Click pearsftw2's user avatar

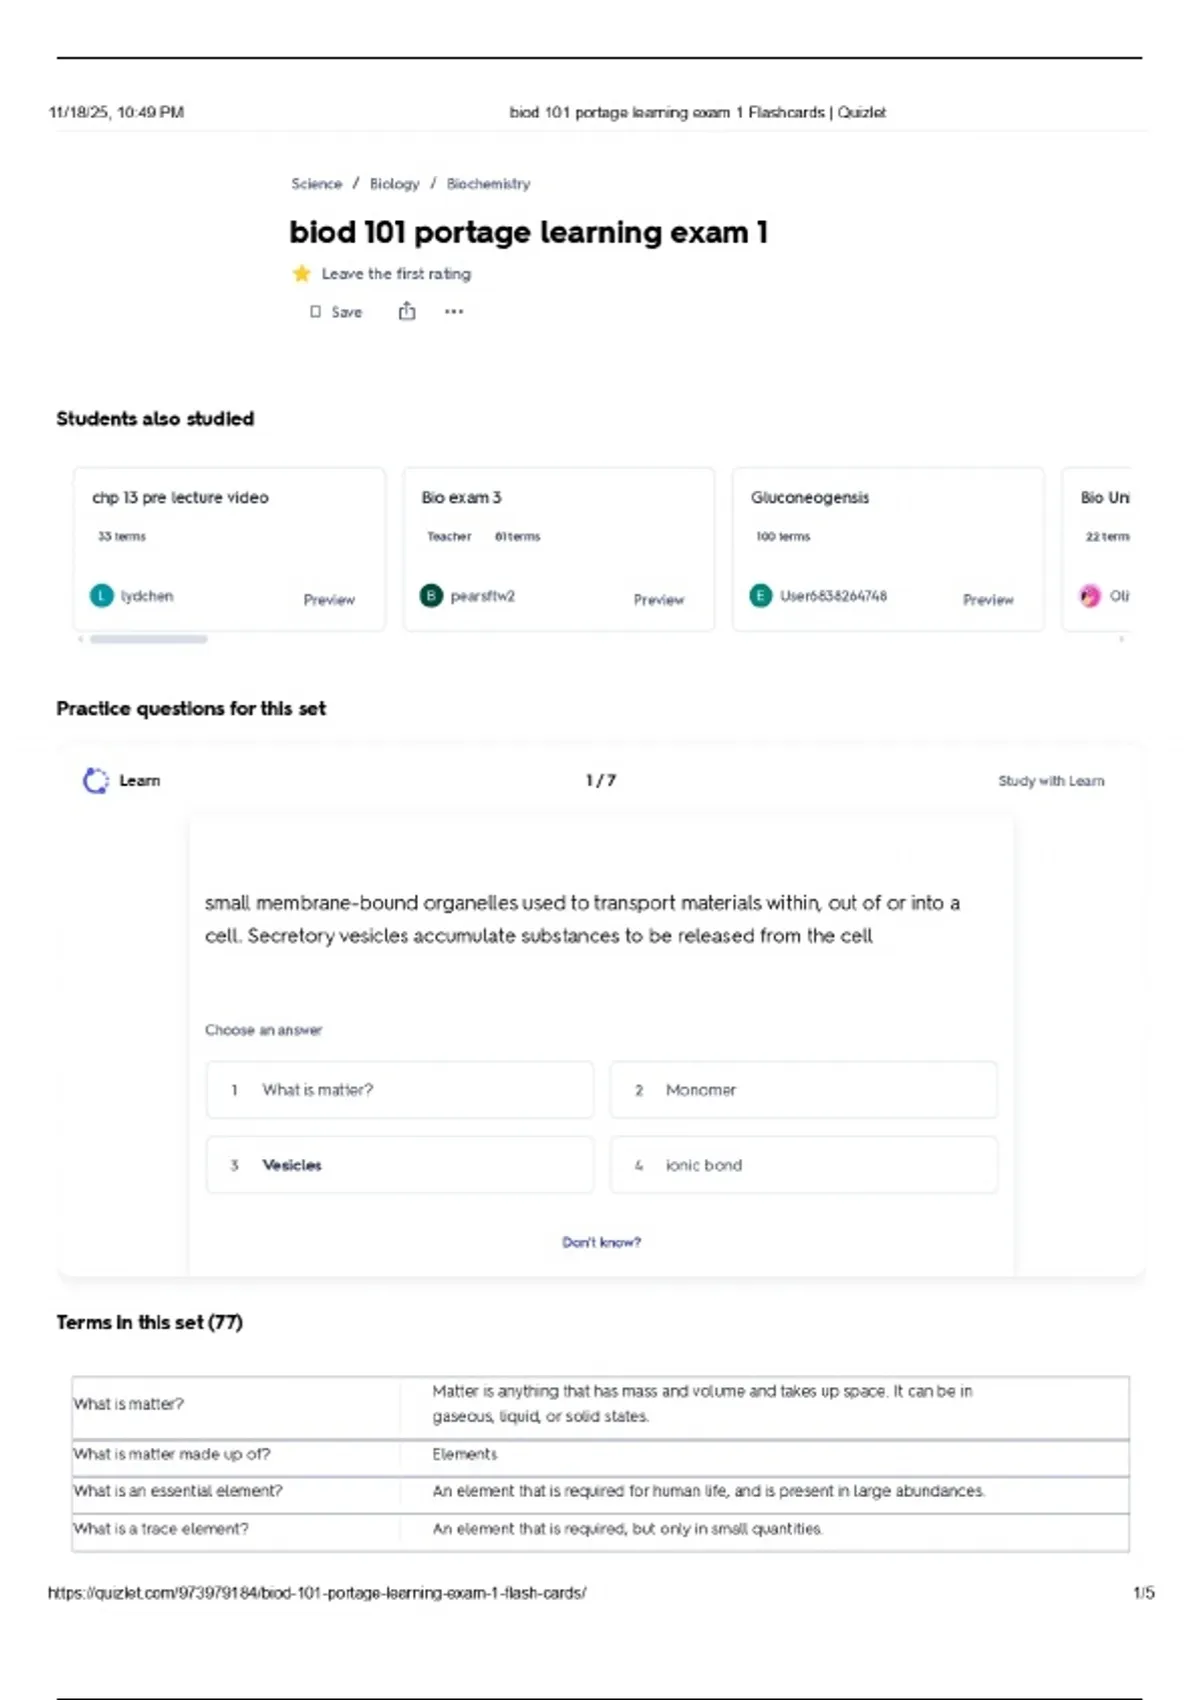click(x=431, y=596)
